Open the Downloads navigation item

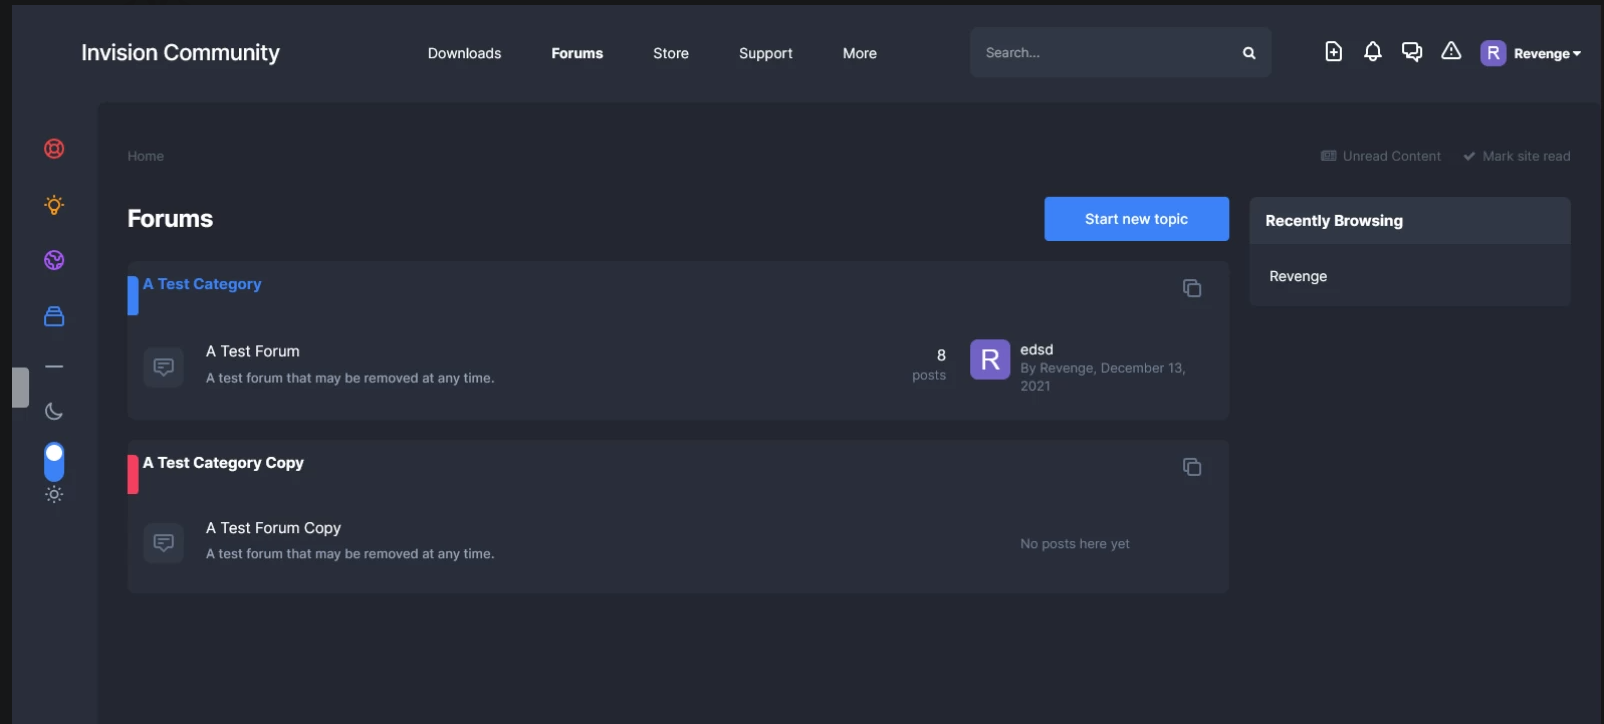click(464, 53)
